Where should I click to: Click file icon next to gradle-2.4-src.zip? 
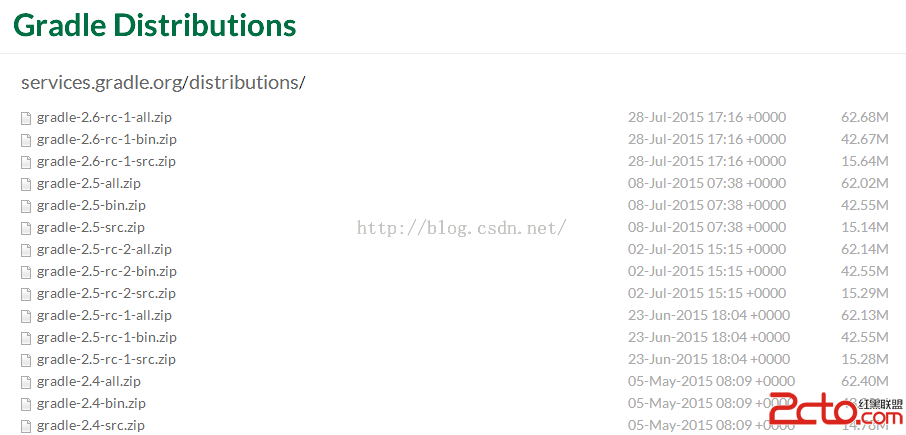click(26, 425)
